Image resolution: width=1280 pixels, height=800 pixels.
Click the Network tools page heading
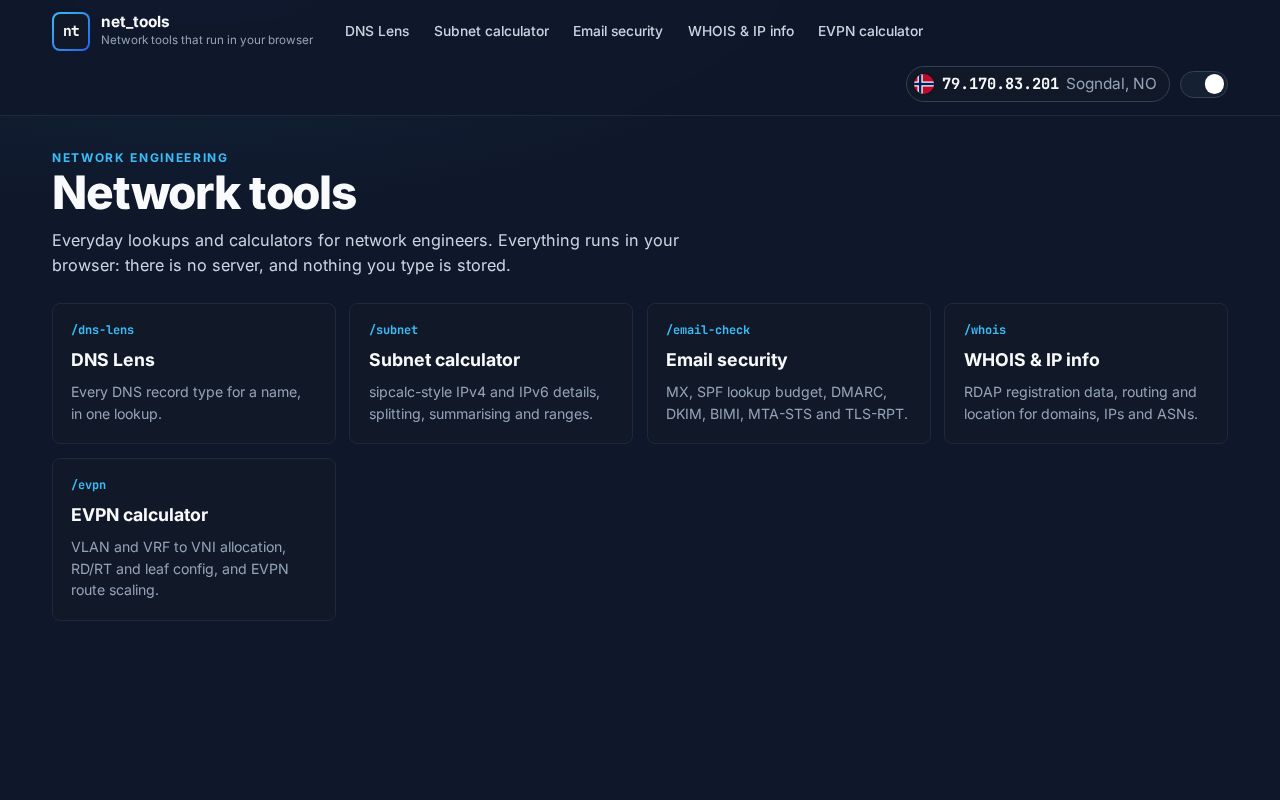click(x=204, y=193)
